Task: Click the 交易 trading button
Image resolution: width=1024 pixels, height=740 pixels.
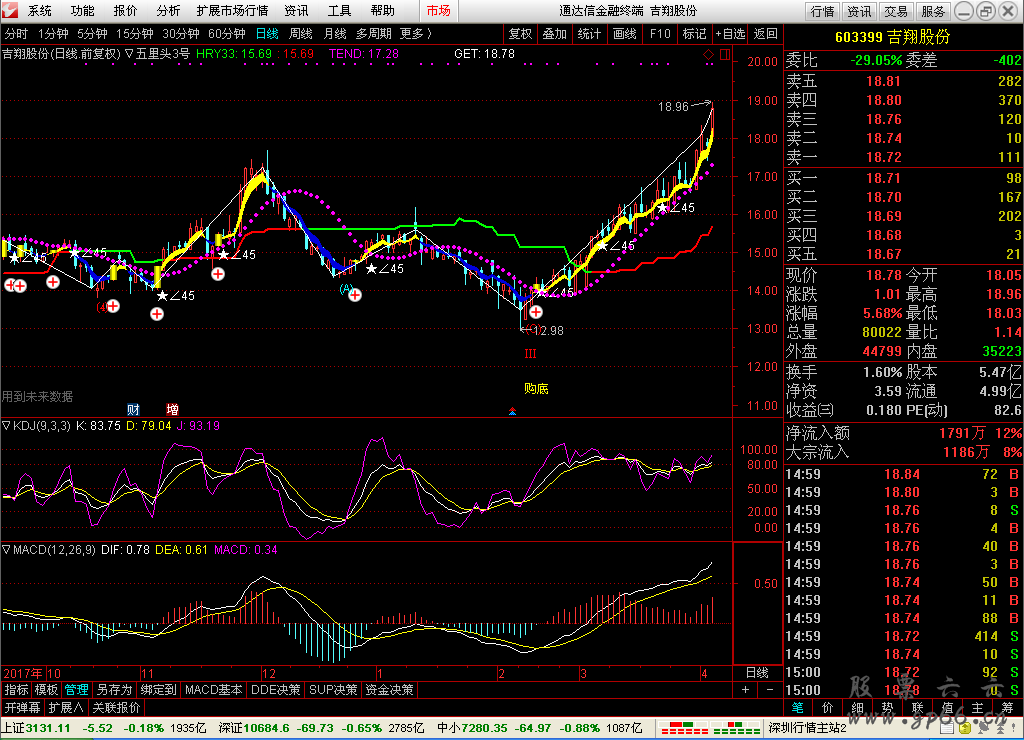Action: 896,11
